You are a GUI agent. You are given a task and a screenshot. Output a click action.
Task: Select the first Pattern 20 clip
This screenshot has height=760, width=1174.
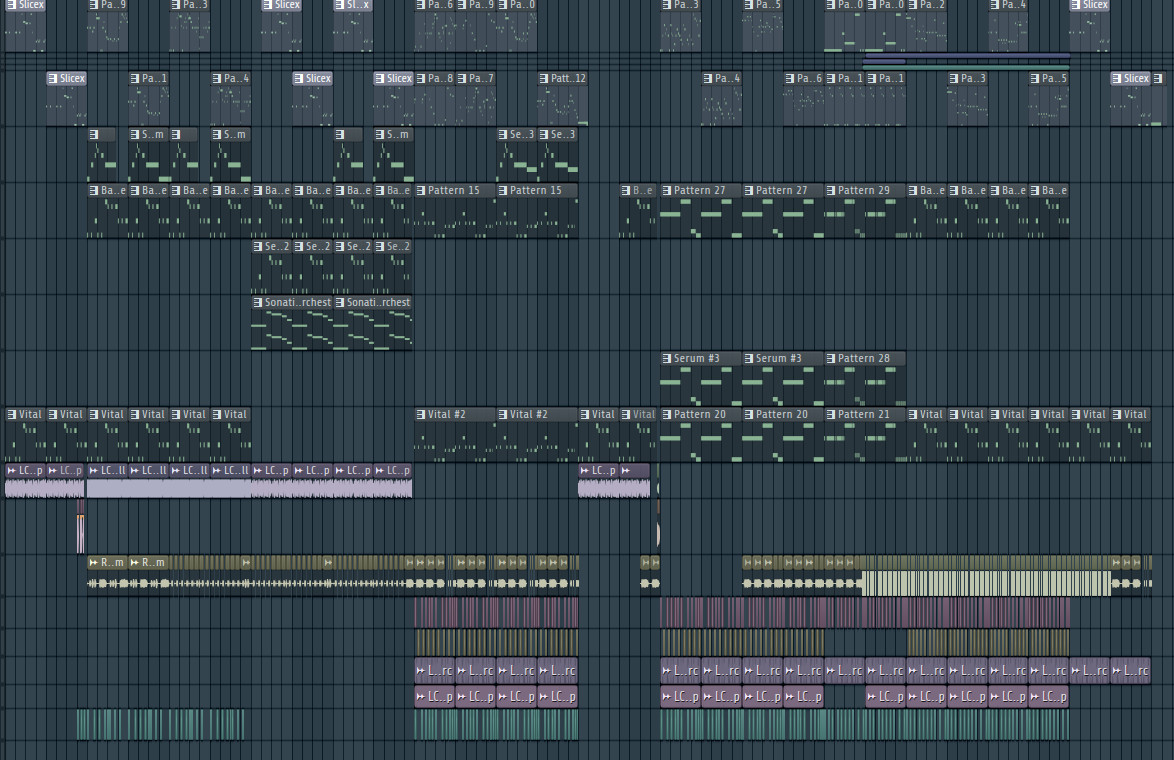coord(701,434)
